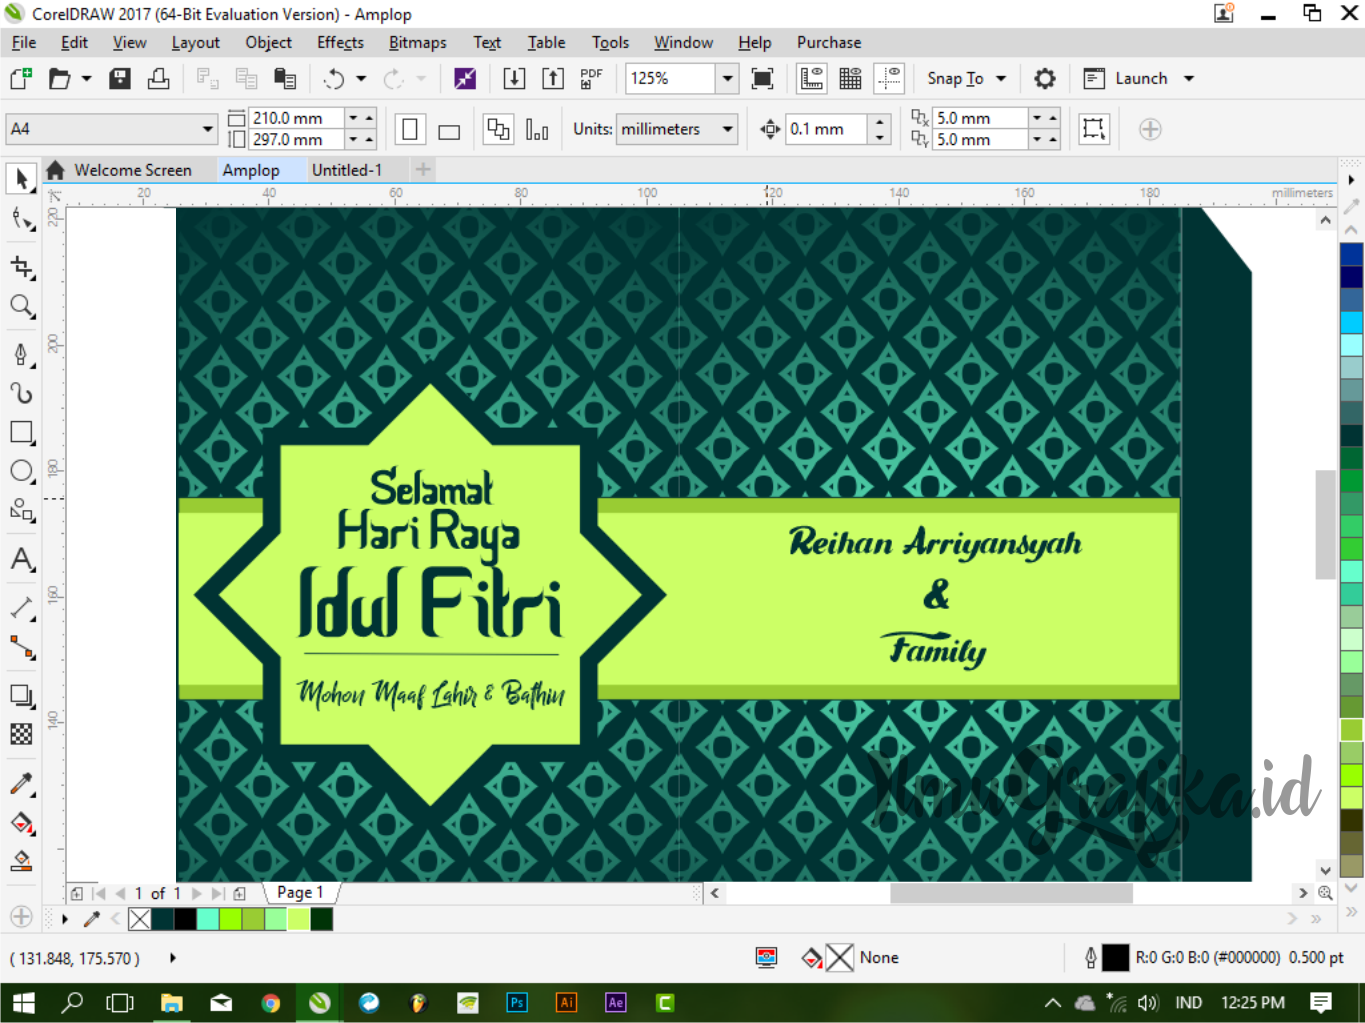Image resolution: width=1365 pixels, height=1023 pixels.
Task: Save the current document
Action: (x=120, y=78)
